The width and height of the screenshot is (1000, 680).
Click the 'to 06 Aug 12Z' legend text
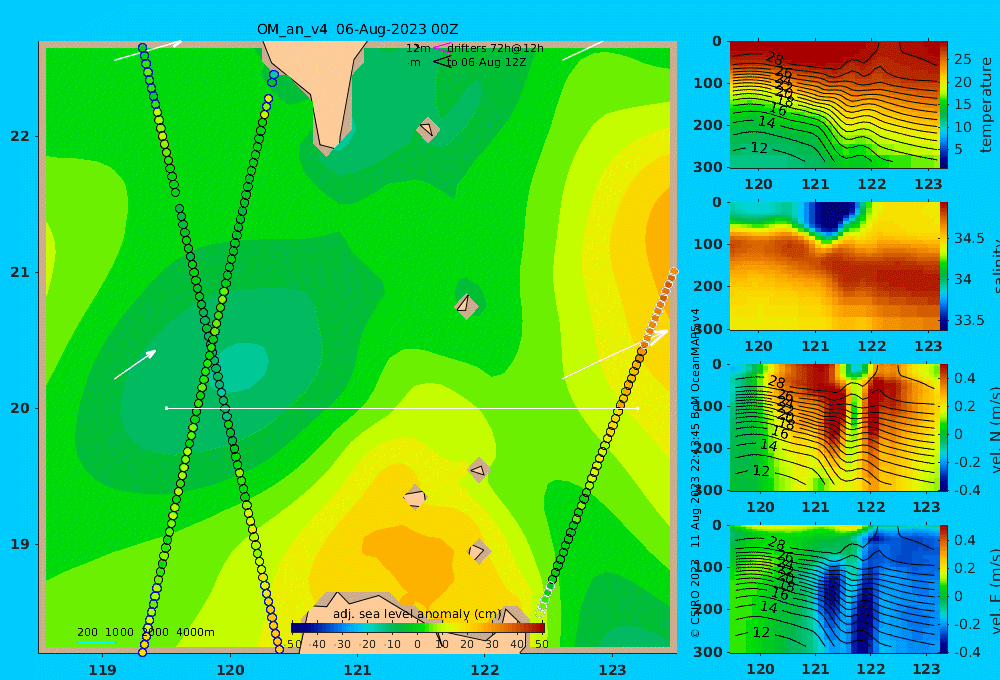tap(487, 62)
